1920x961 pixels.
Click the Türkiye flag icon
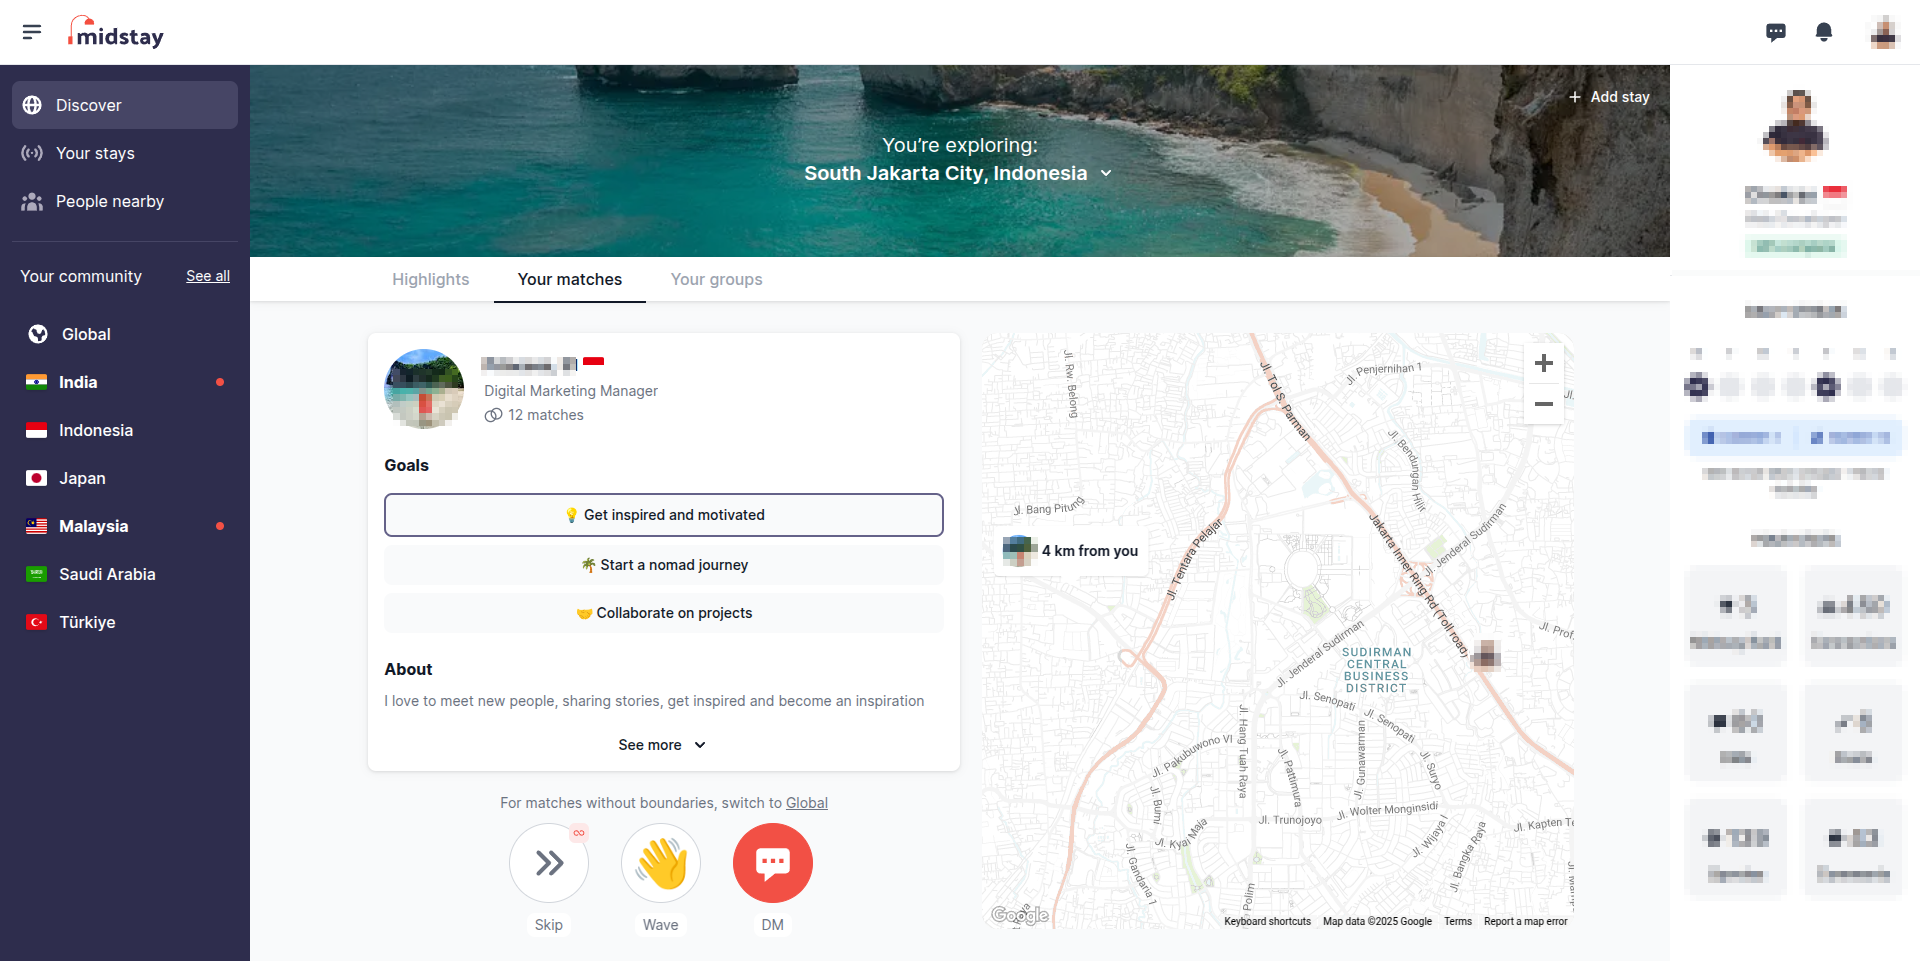point(37,622)
